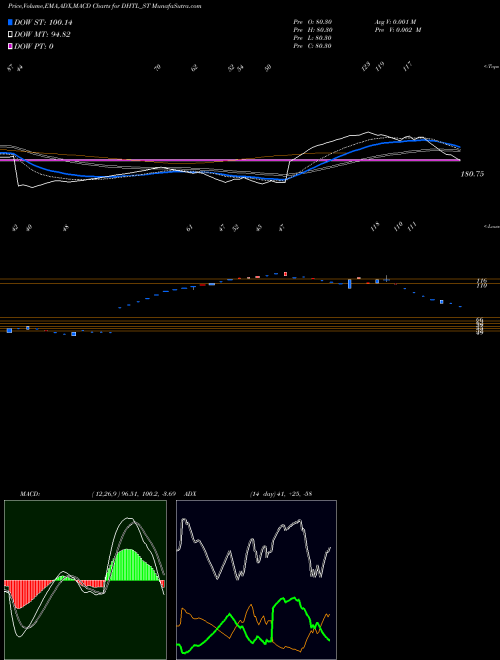Click the 116 price level label

tap(481, 281)
